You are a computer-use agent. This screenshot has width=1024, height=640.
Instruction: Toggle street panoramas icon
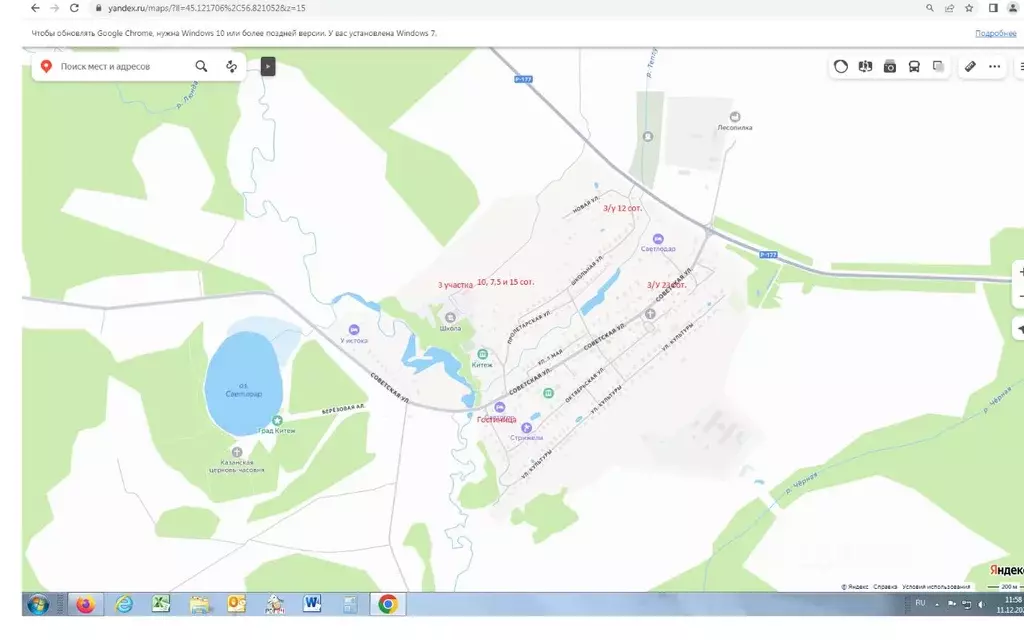click(x=865, y=66)
